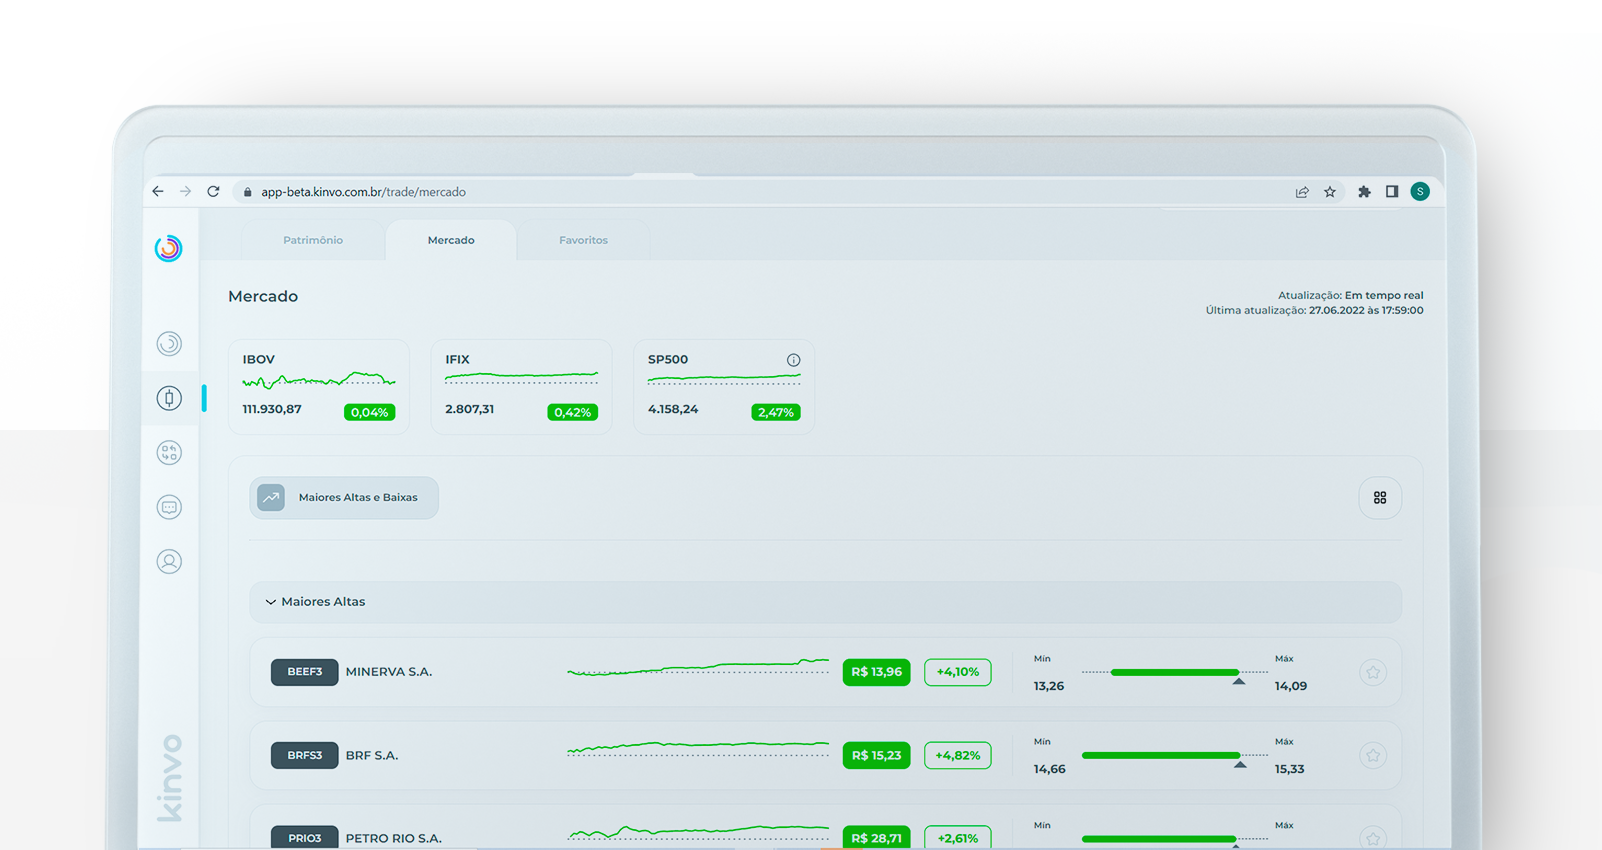Viewport: 1602px width, 850px height.
Task: Click the Kinvo logo icon in sidebar
Action: pos(169,248)
